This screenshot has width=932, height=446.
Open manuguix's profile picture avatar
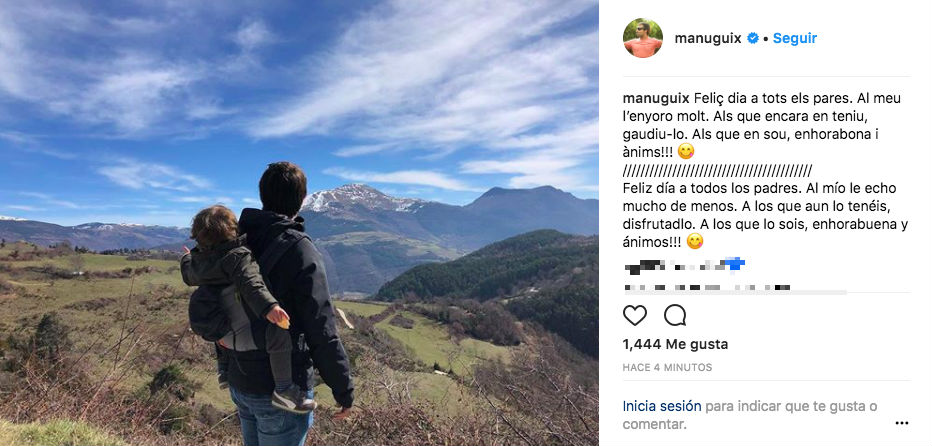[x=642, y=38]
